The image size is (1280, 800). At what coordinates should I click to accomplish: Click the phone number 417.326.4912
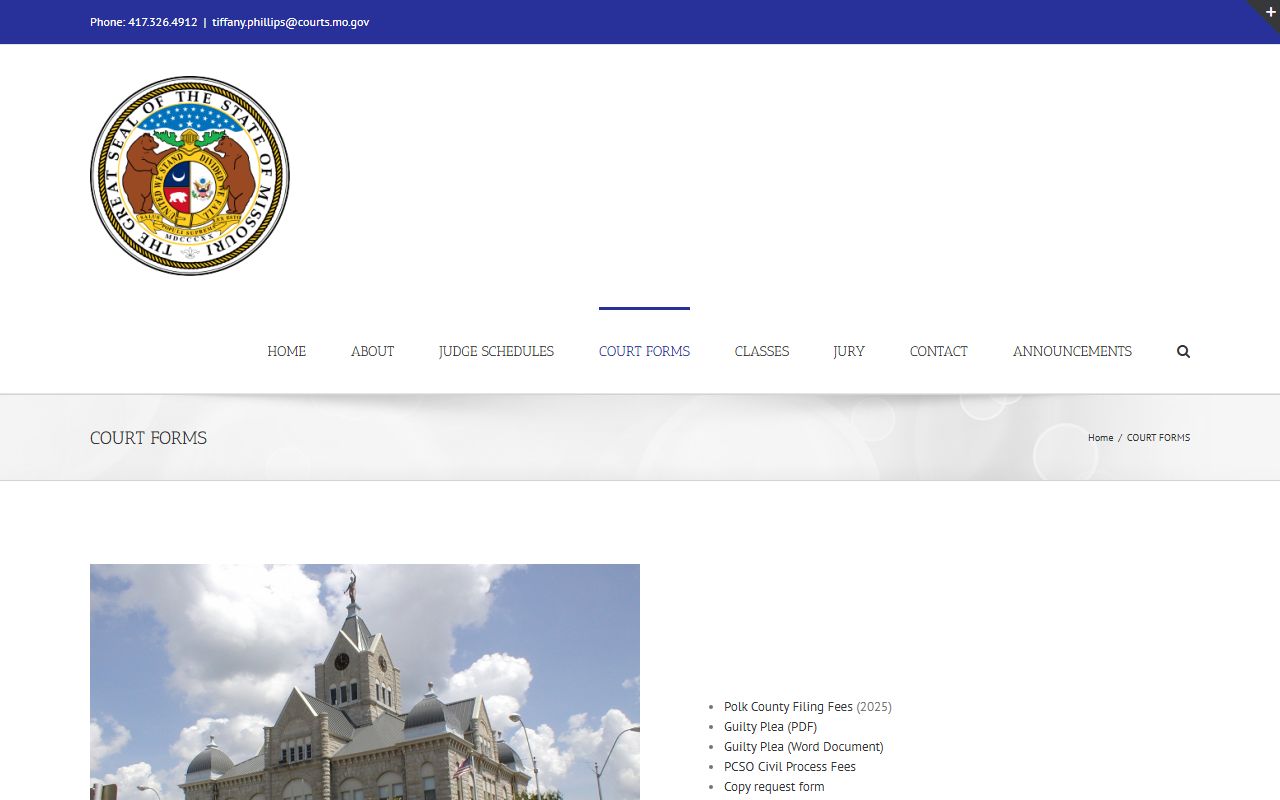163,22
